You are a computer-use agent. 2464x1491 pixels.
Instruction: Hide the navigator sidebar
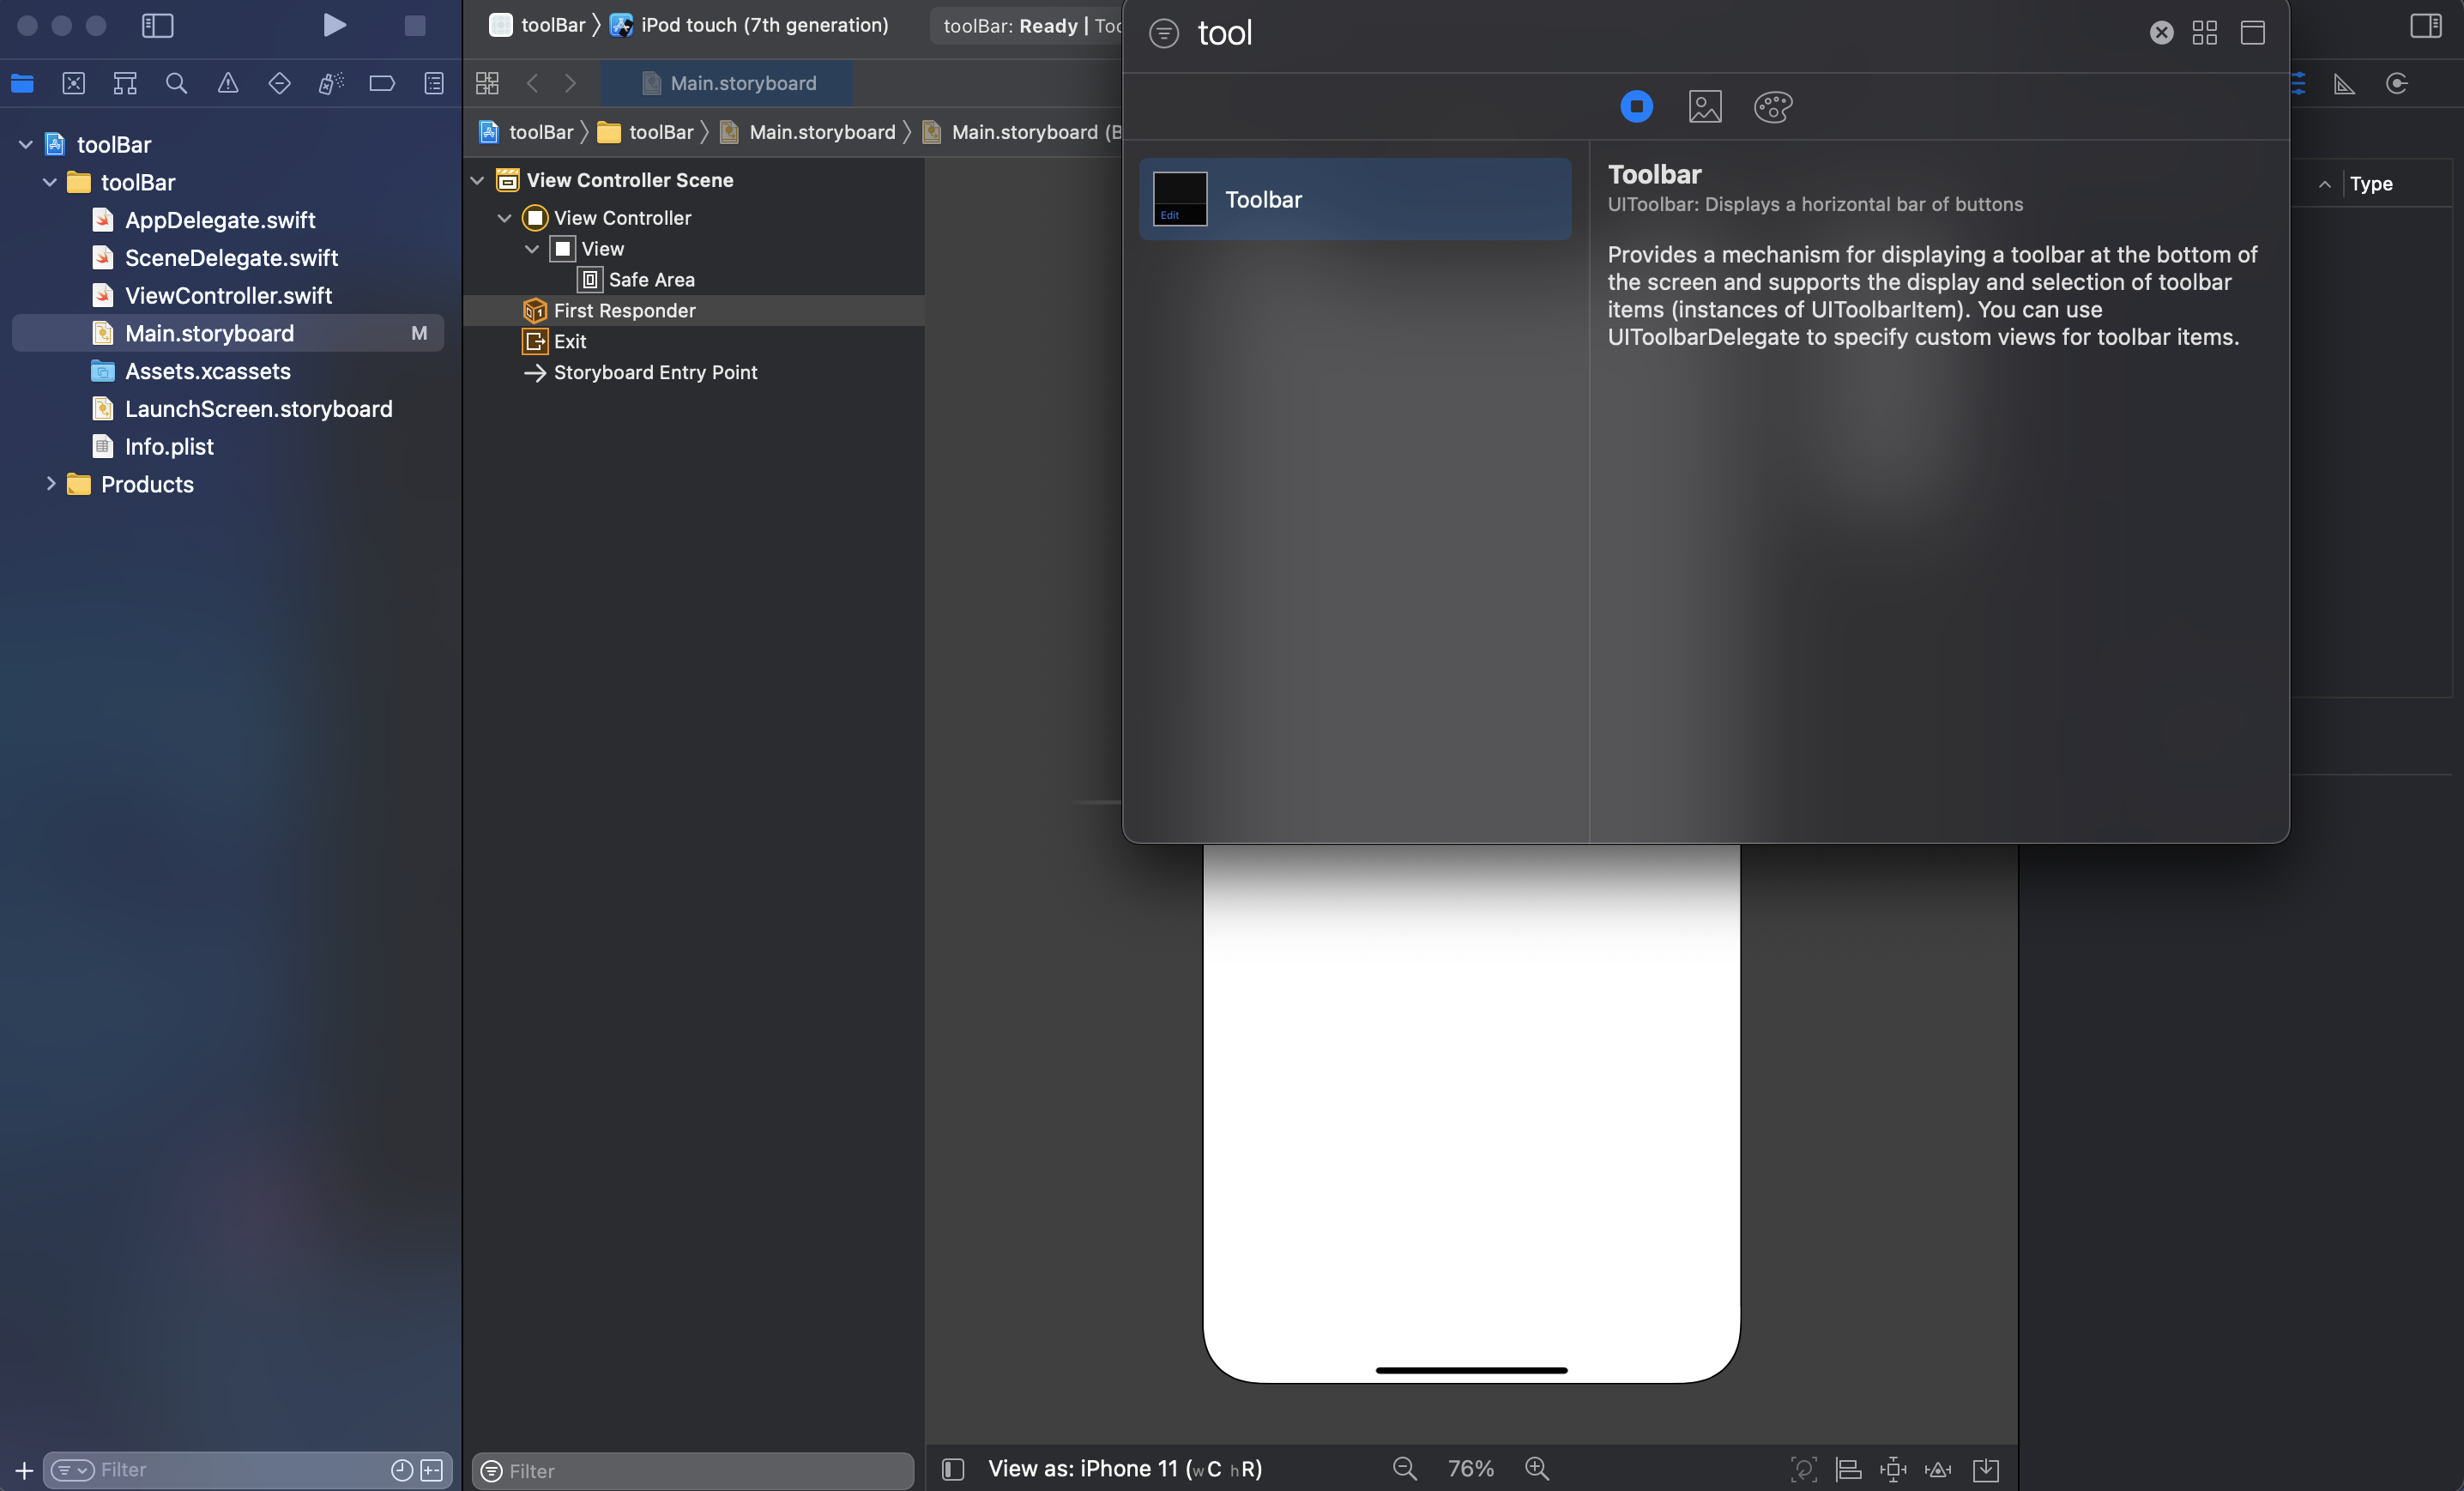pos(158,25)
